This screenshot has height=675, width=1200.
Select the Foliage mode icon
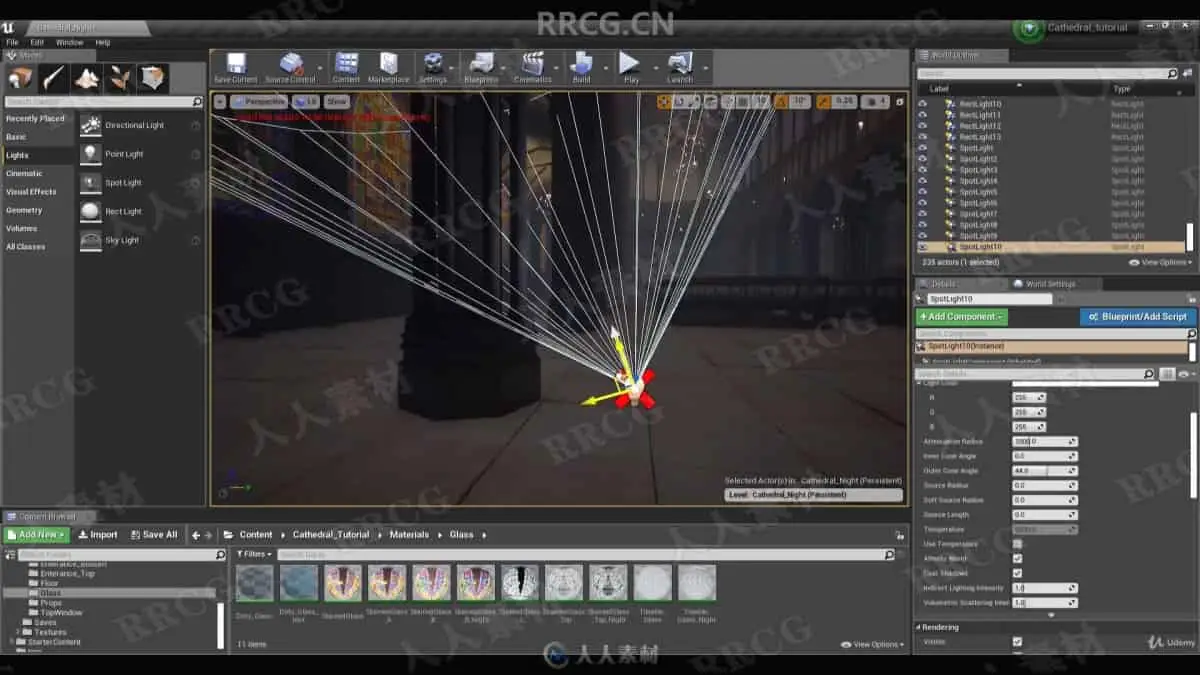119,79
